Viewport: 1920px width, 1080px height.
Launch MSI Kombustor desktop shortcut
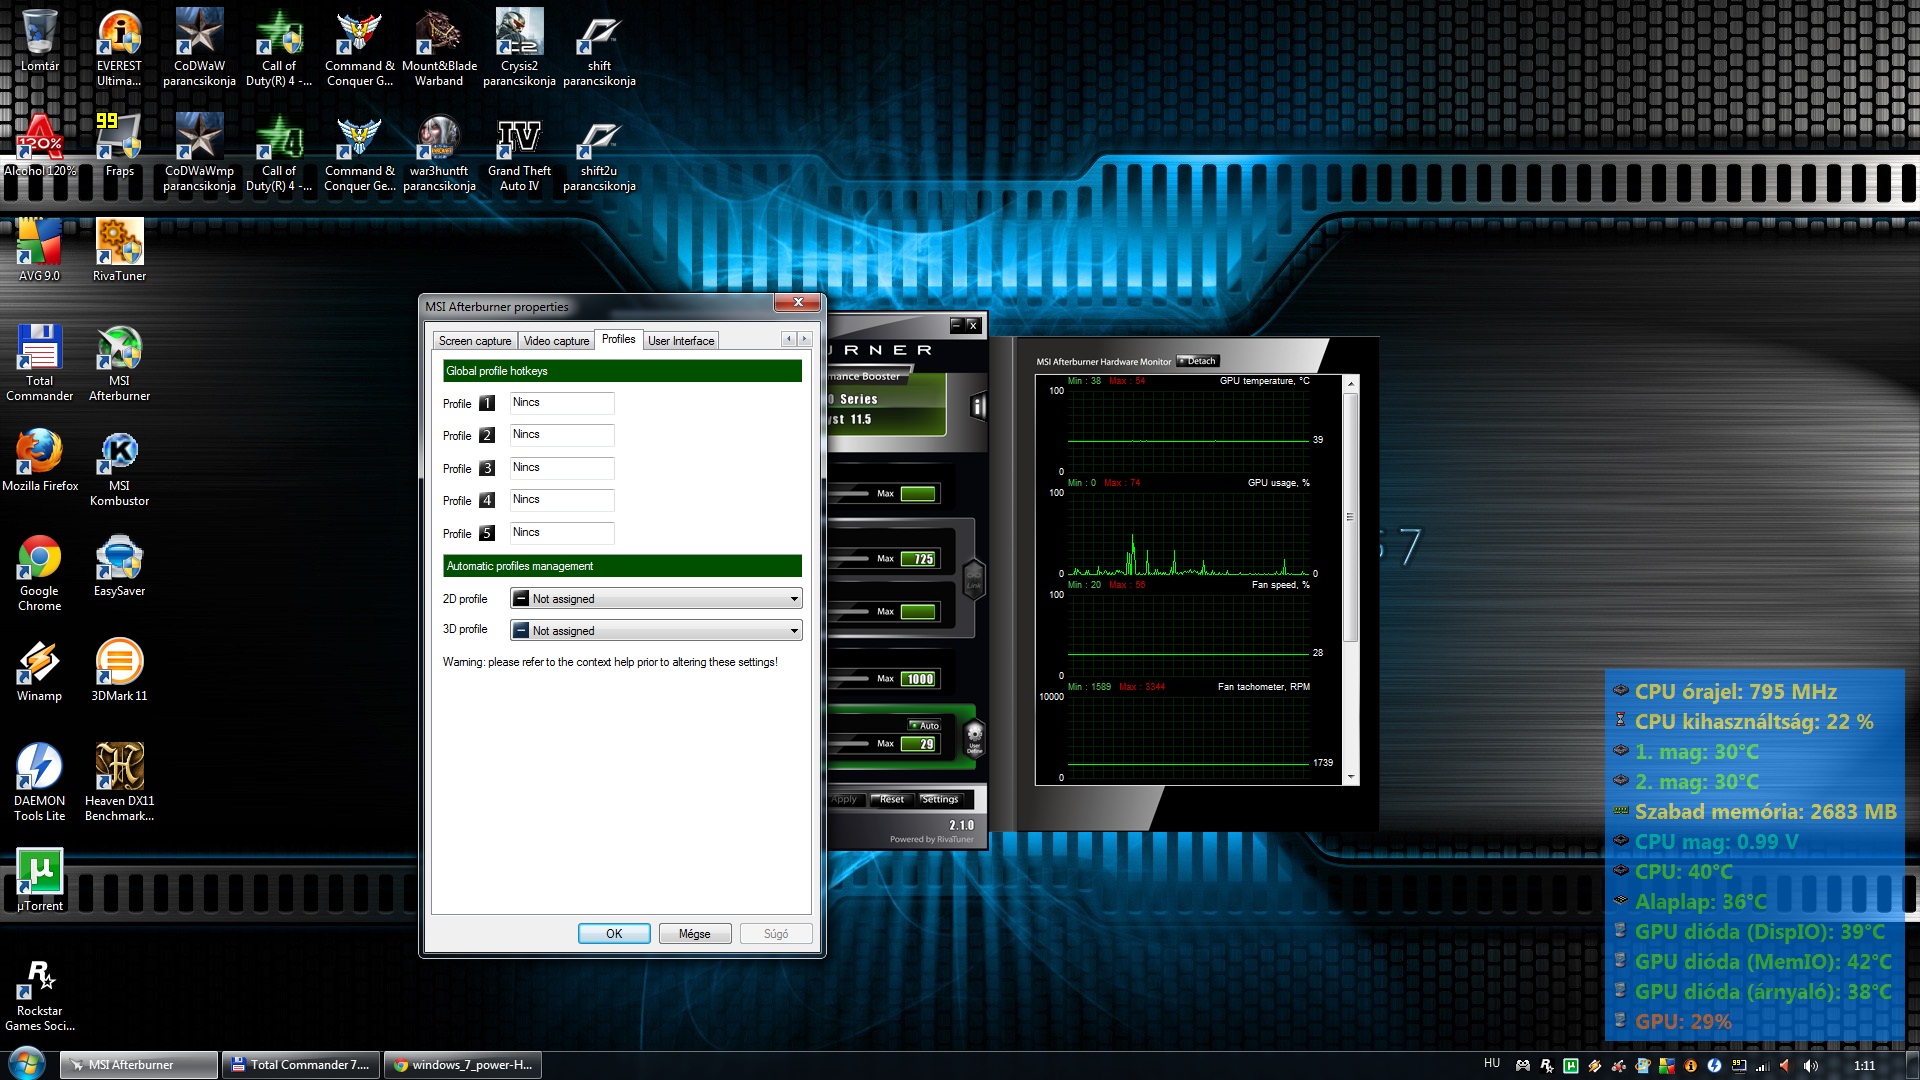tap(119, 467)
